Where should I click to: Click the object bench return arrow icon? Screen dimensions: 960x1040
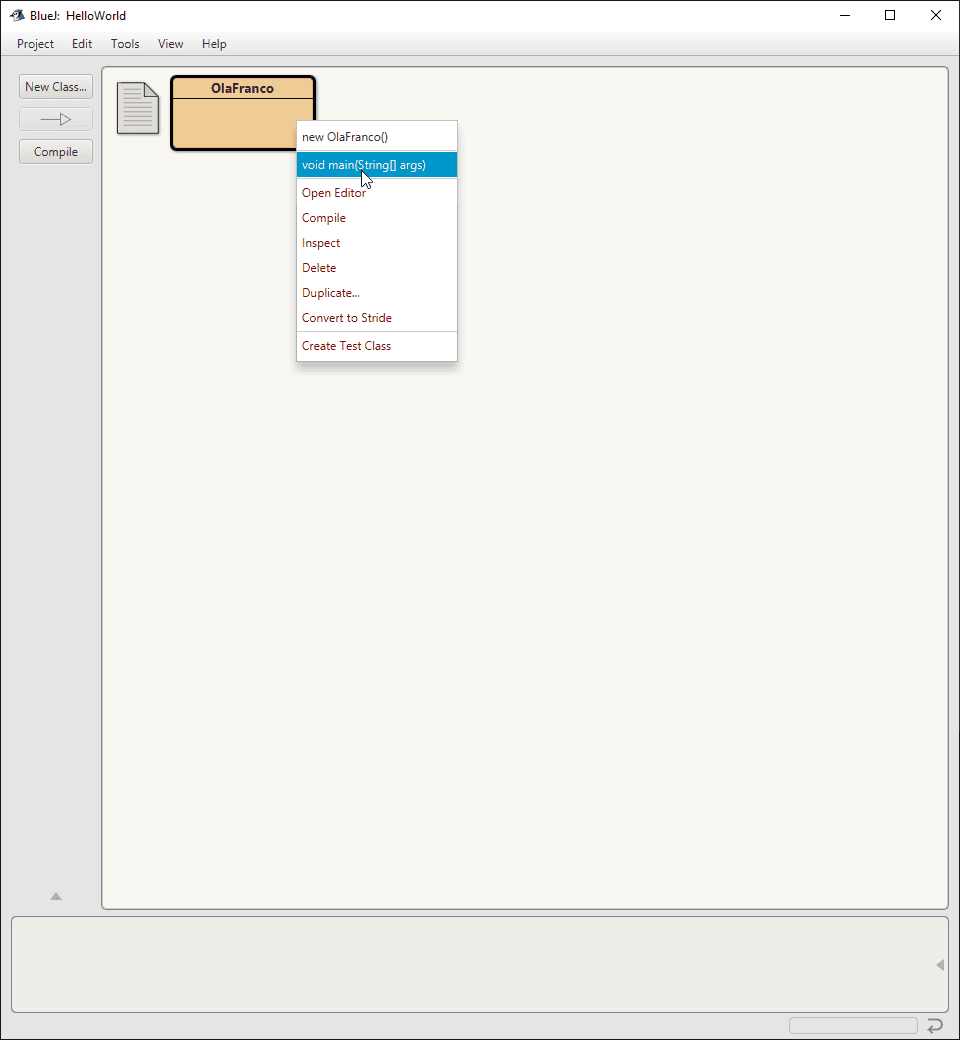click(x=935, y=1025)
